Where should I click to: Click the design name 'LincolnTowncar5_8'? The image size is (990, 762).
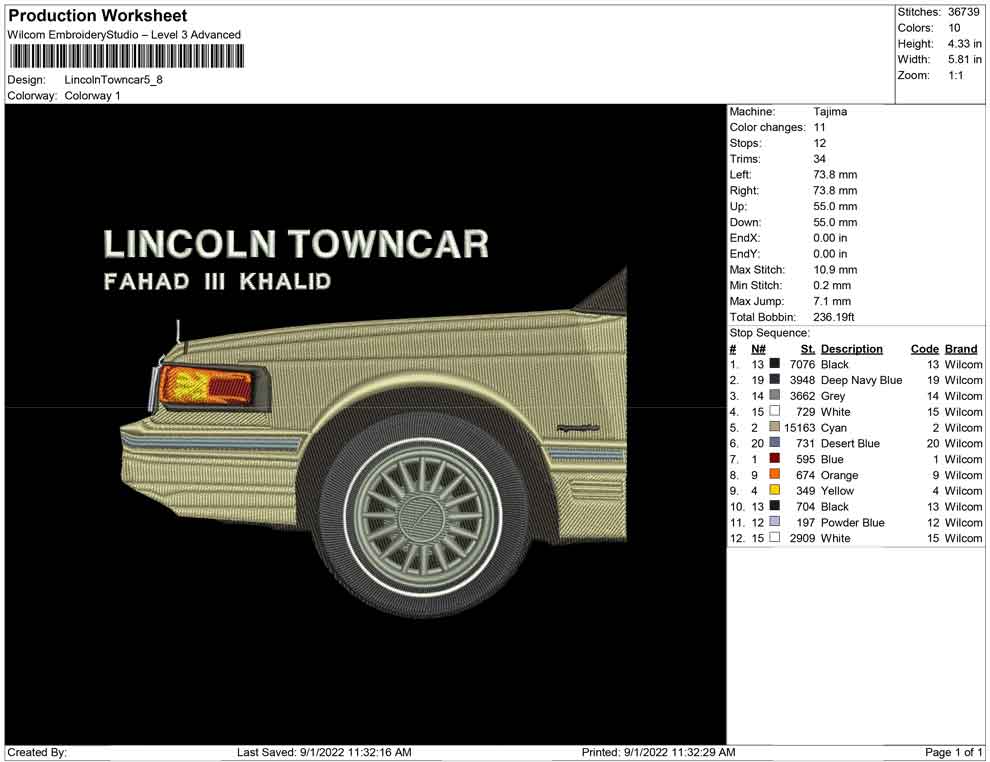[x=114, y=80]
